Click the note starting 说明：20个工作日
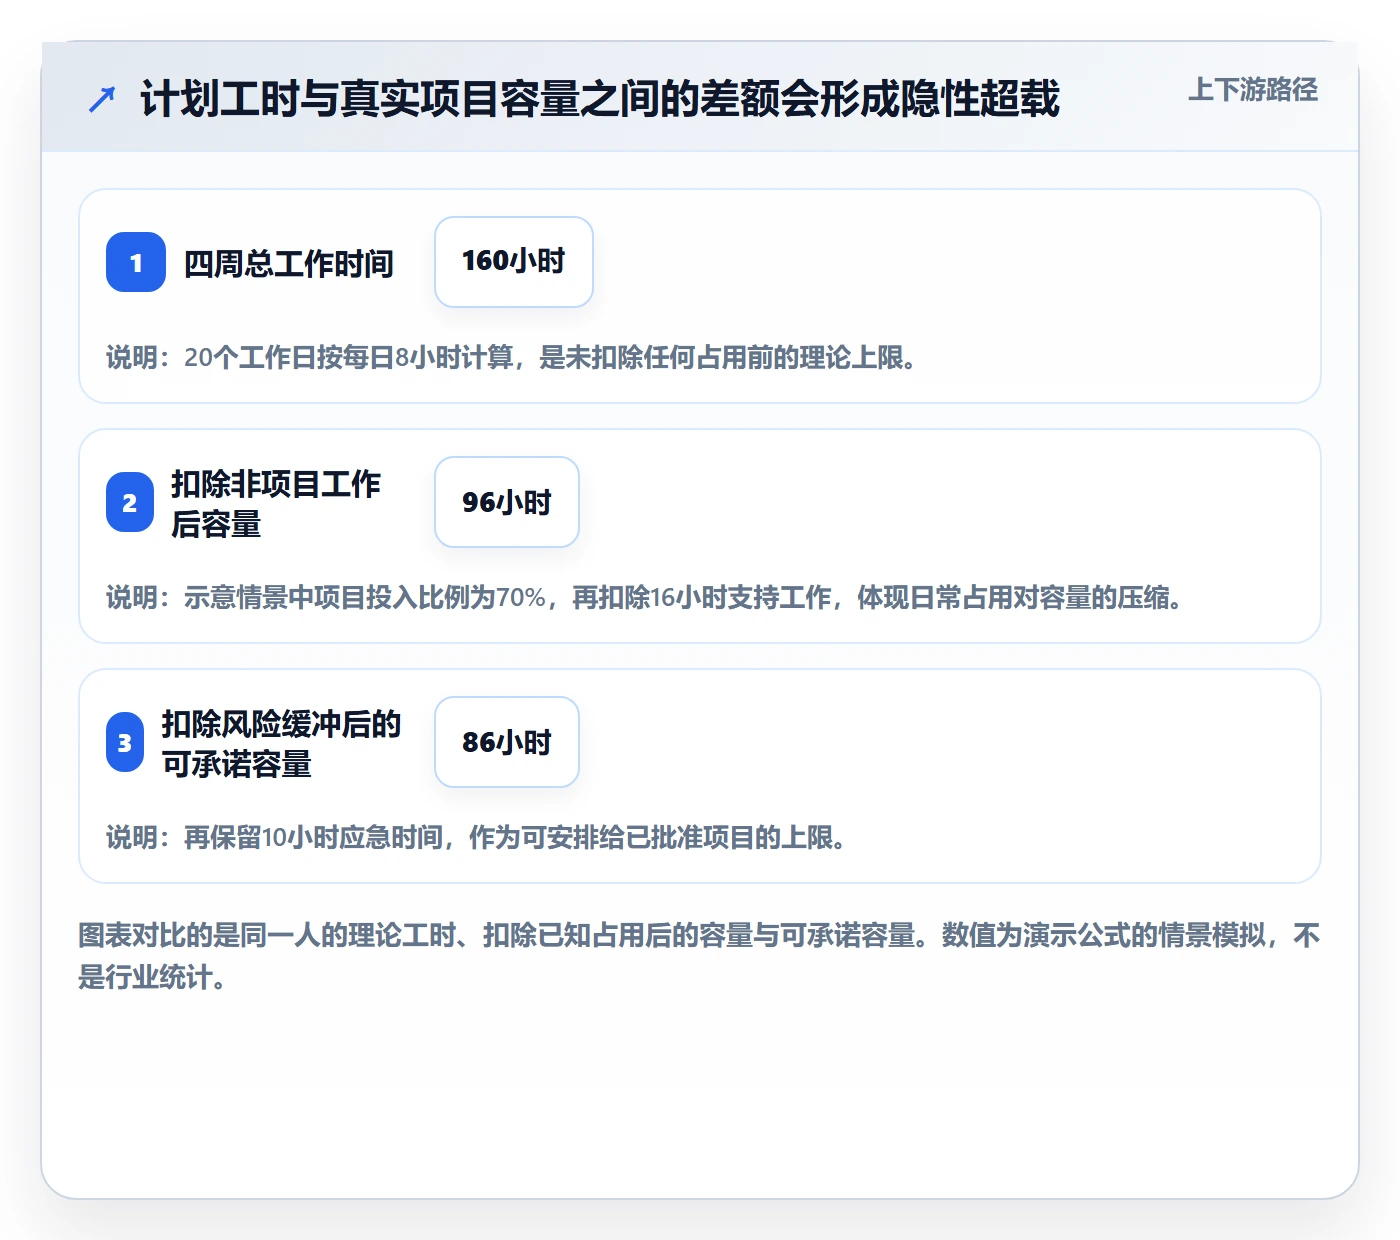 click(512, 358)
